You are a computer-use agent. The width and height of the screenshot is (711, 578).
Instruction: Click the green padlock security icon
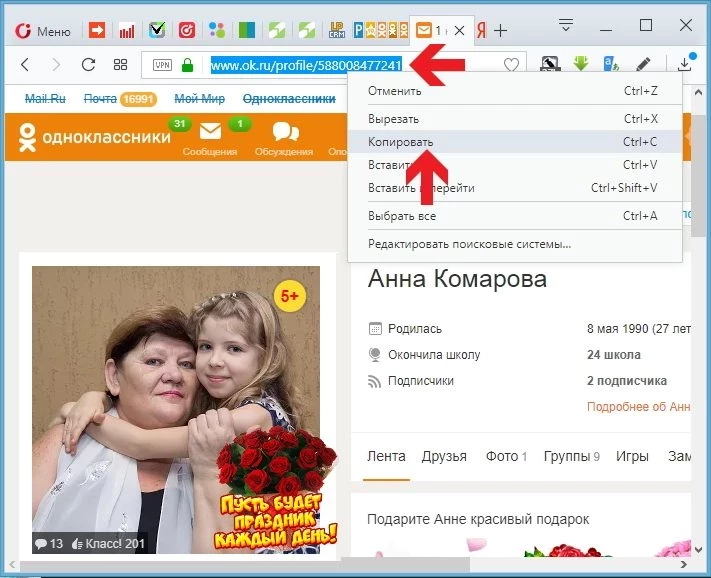(187, 65)
